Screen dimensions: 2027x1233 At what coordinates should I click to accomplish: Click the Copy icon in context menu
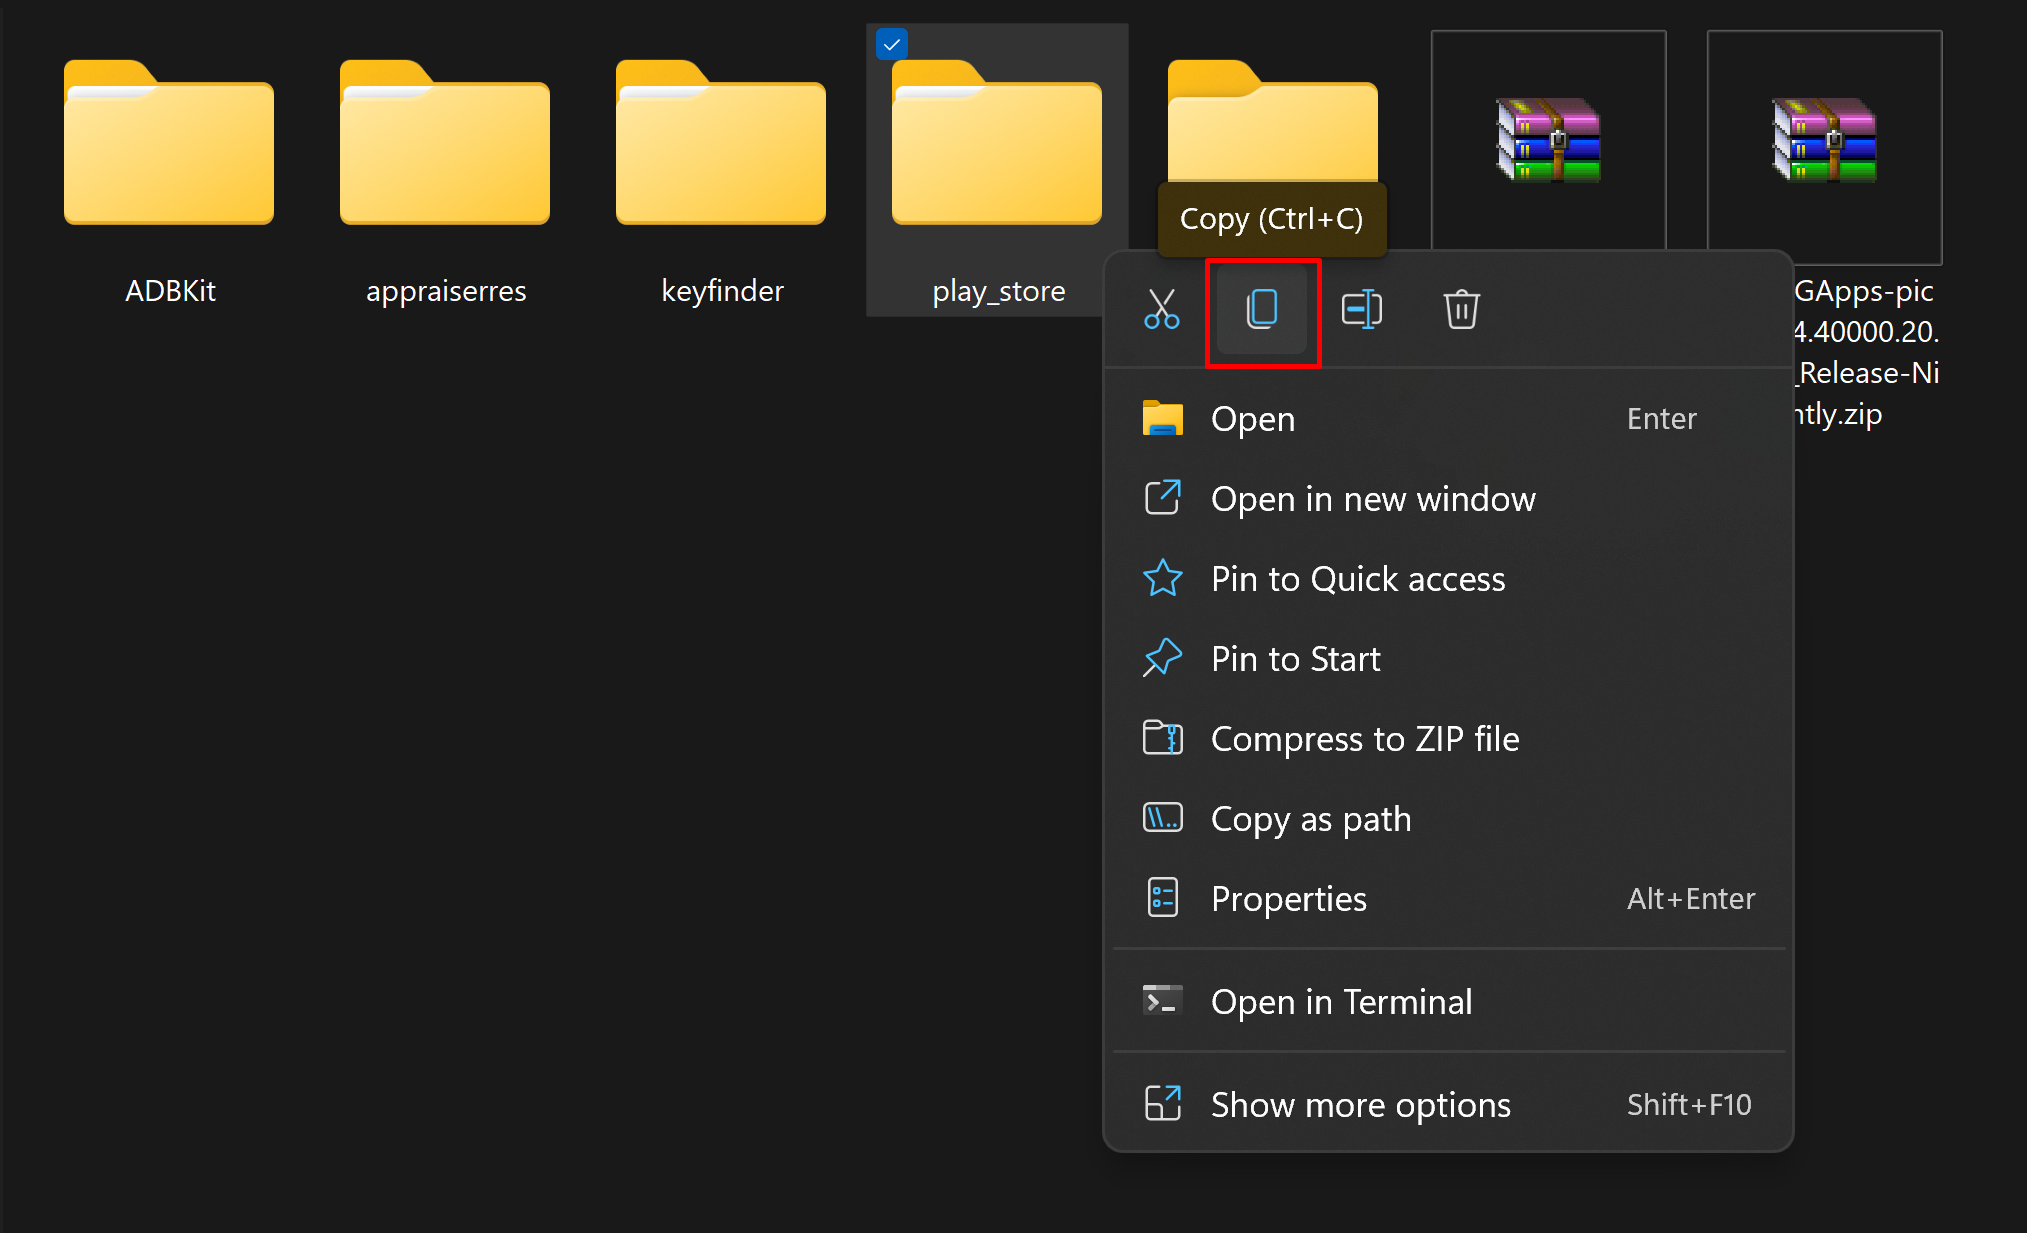[x=1262, y=309]
